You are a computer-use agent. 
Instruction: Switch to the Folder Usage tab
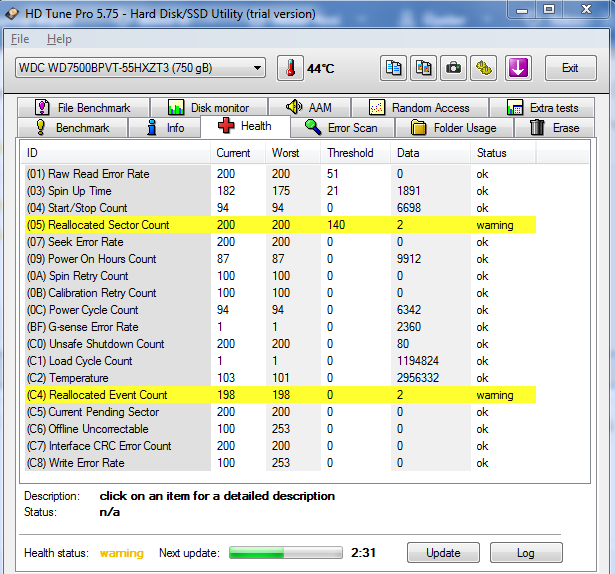point(454,128)
